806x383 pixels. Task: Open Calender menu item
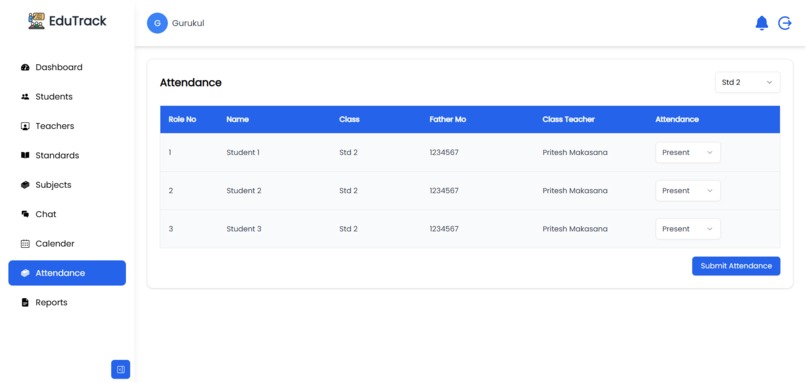67,244
